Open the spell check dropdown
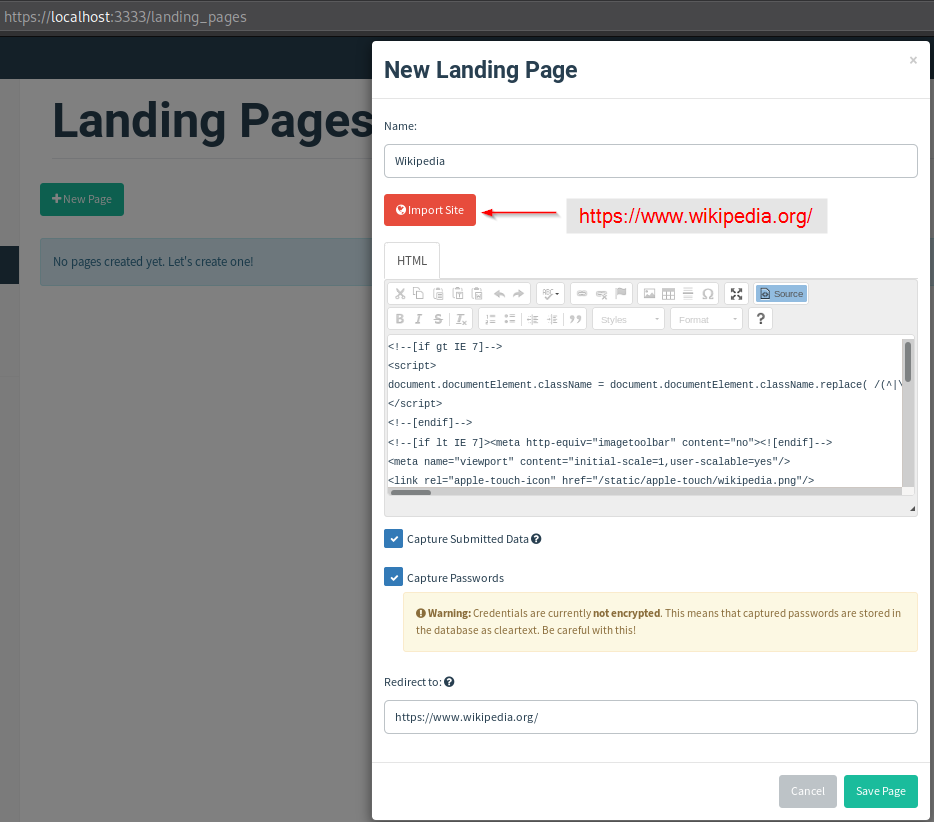Image resolution: width=934 pixels, height=822 pixels. click(x=550, y=293)
